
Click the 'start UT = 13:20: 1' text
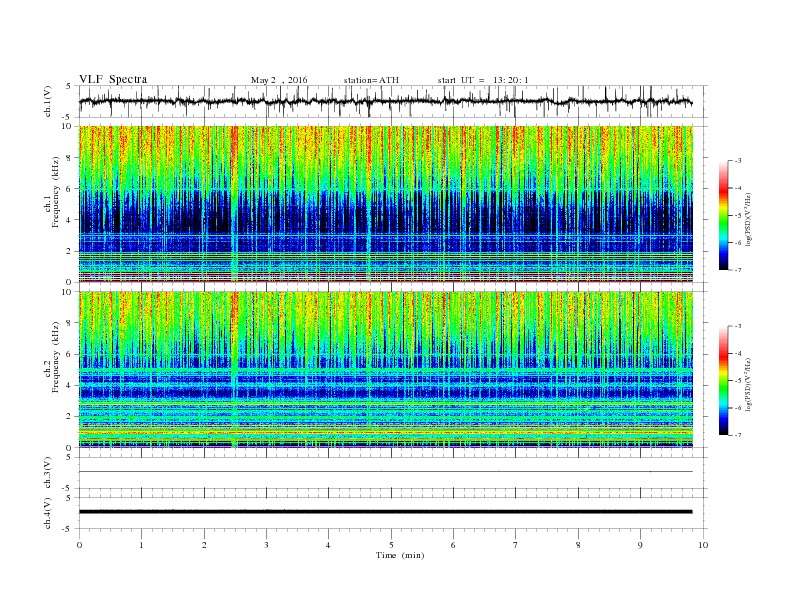point(483,80)
